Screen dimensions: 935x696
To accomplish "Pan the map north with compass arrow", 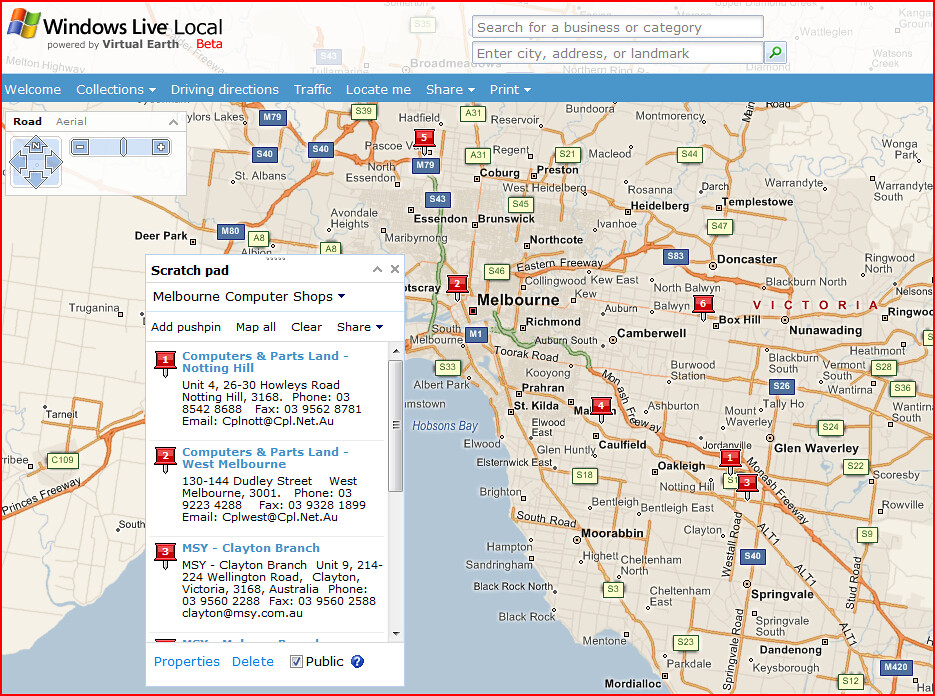I will tap(36, 145).
